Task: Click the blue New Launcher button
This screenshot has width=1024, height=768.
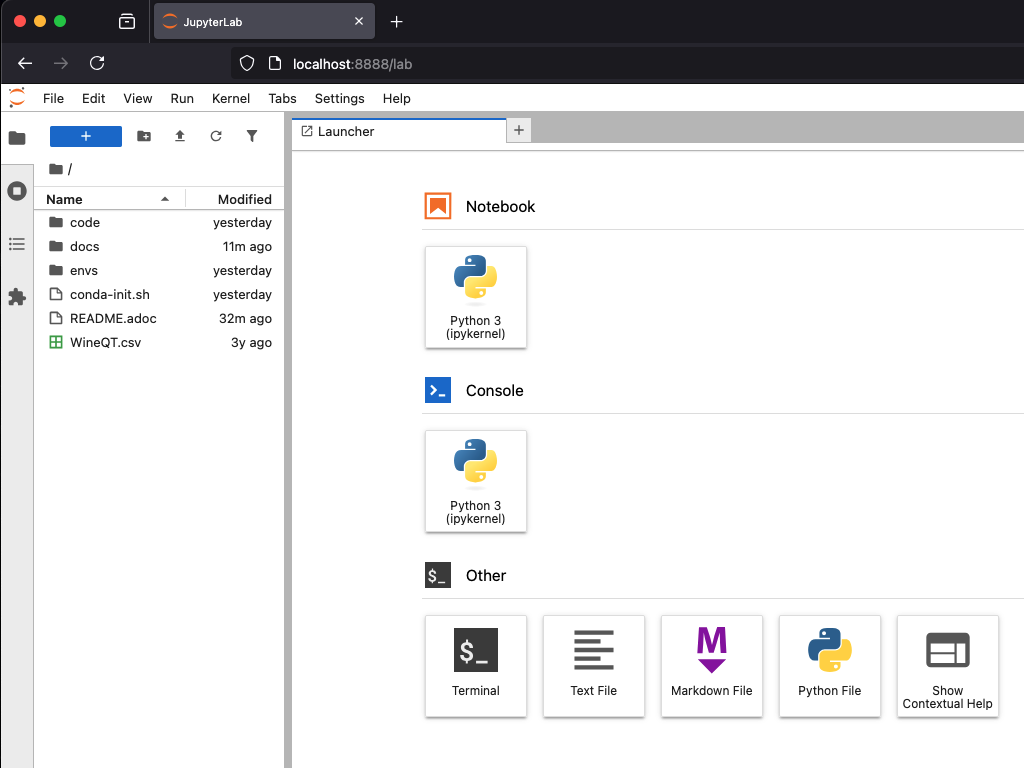Action: pos(86,136)
